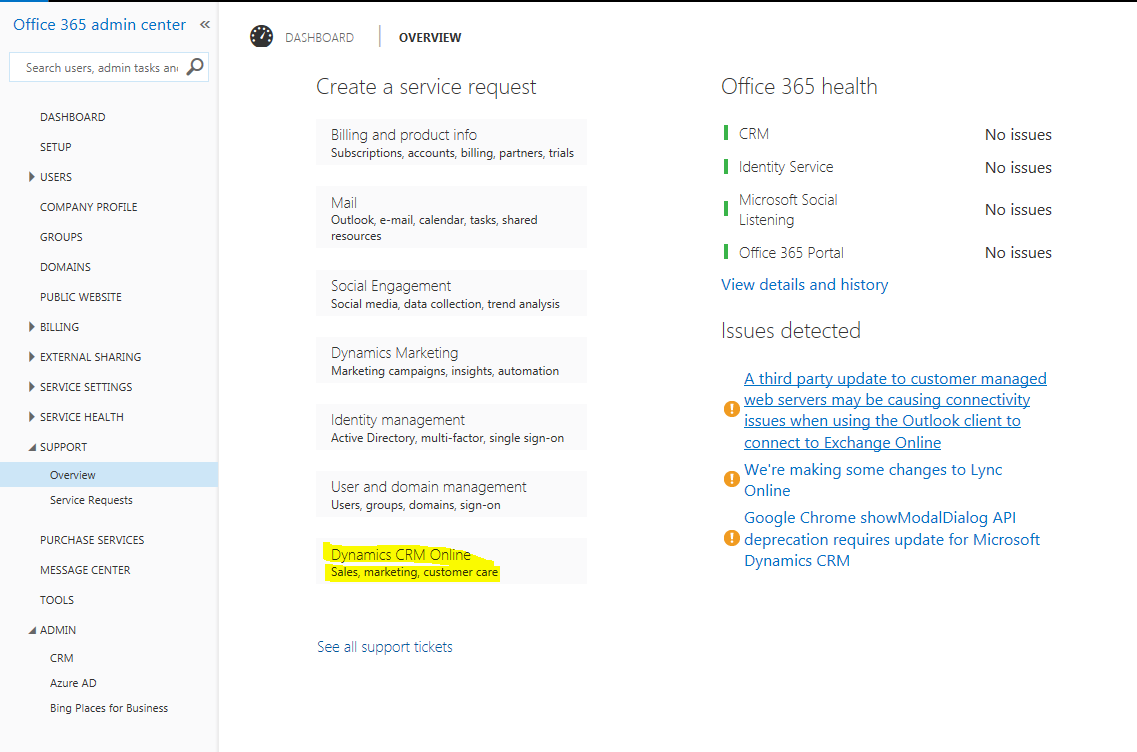The width and height of the screenshot is (1137, 752).
Task: Click the dashboard gauge icon
Action: 261,36
